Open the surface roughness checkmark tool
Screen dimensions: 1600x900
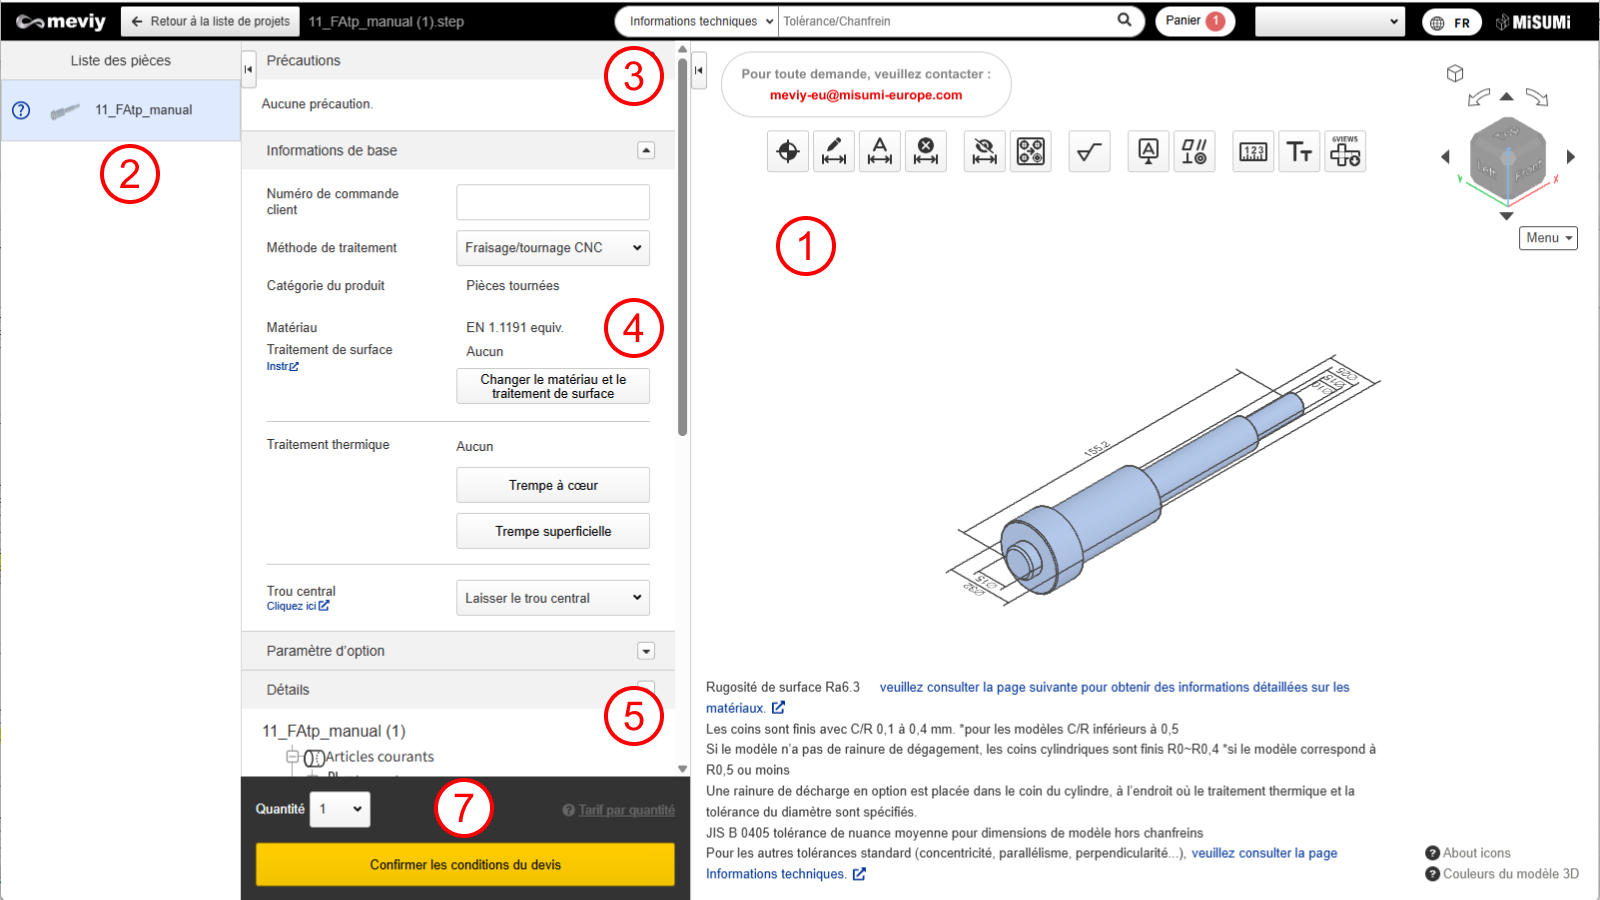(1089, 152)
